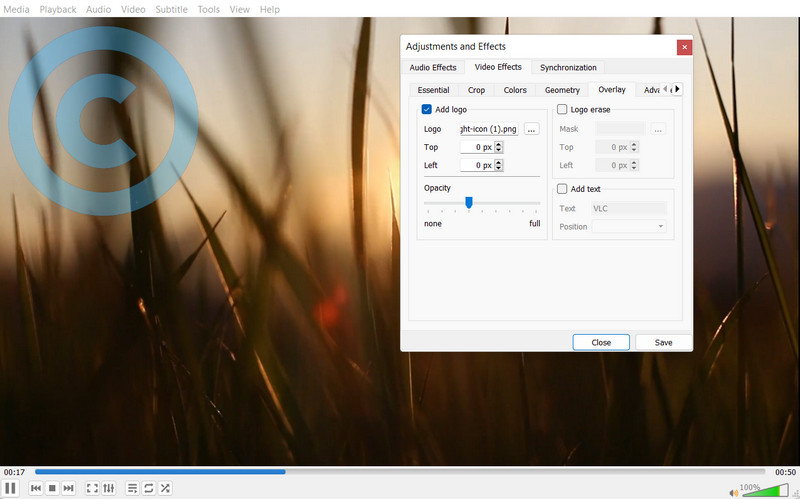Uncheck the Add logo checkbox
This screenshot has width=800, height=499.
[x=427, y=109]
